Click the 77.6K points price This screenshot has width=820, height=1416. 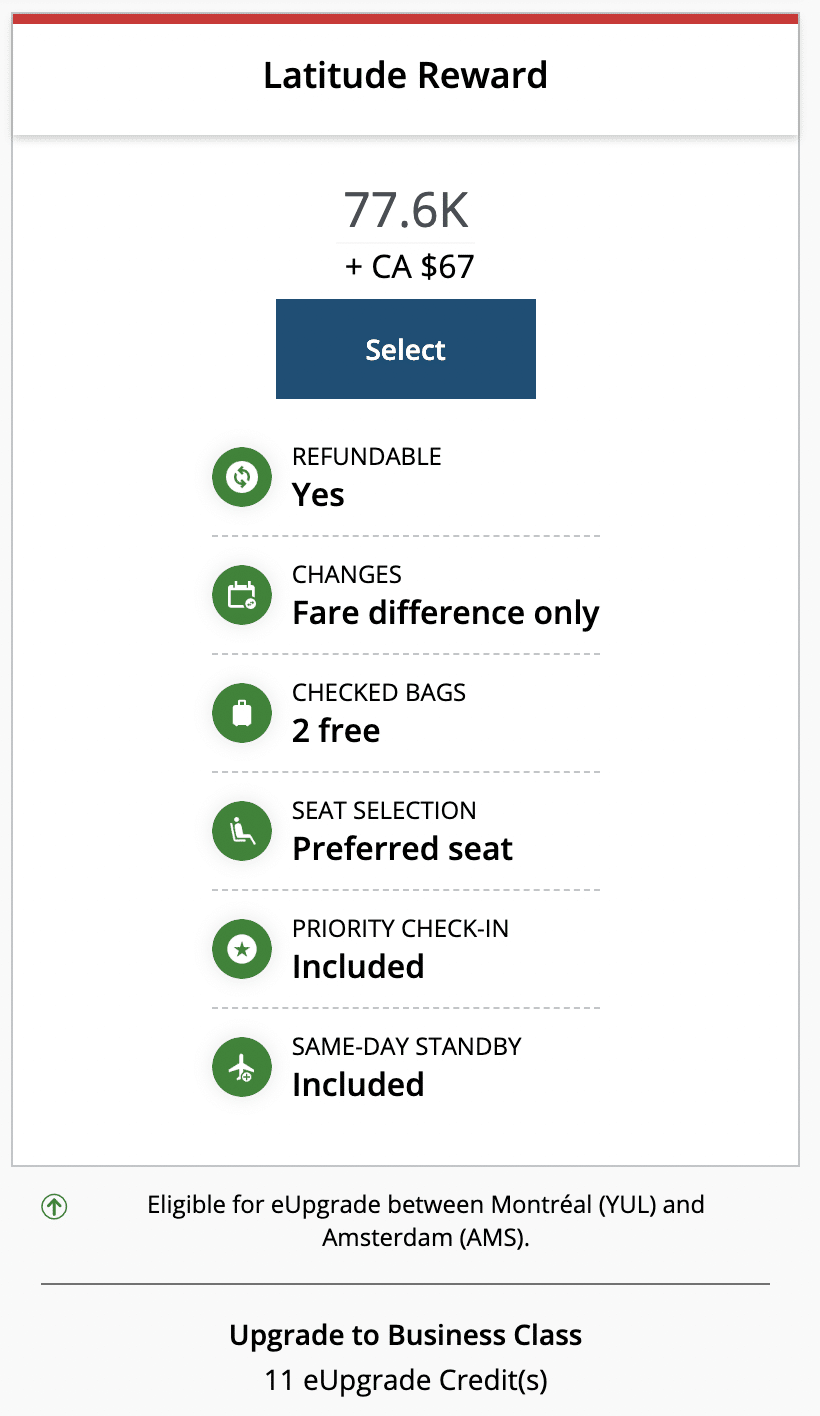(x=405, y=210)
